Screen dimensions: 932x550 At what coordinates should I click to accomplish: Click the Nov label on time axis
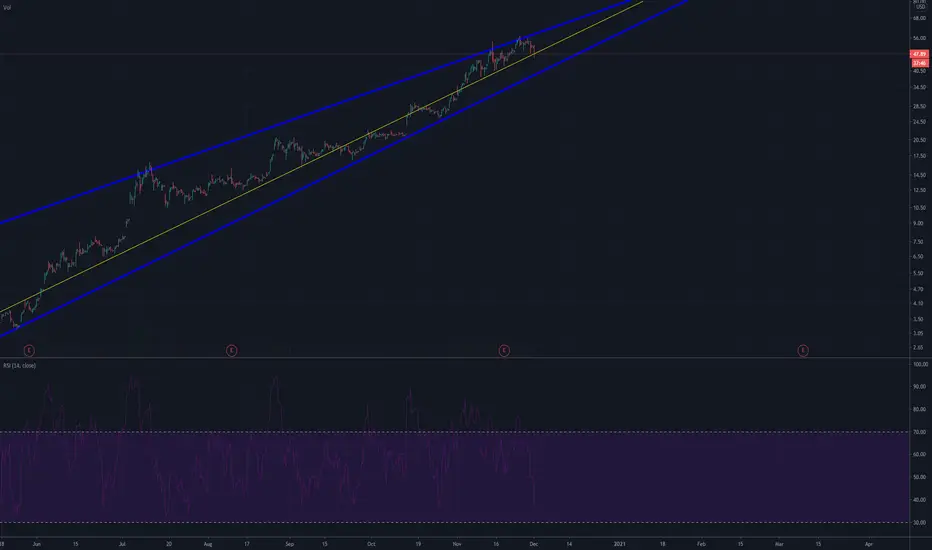pyautogui.click(x=456, y=543)
